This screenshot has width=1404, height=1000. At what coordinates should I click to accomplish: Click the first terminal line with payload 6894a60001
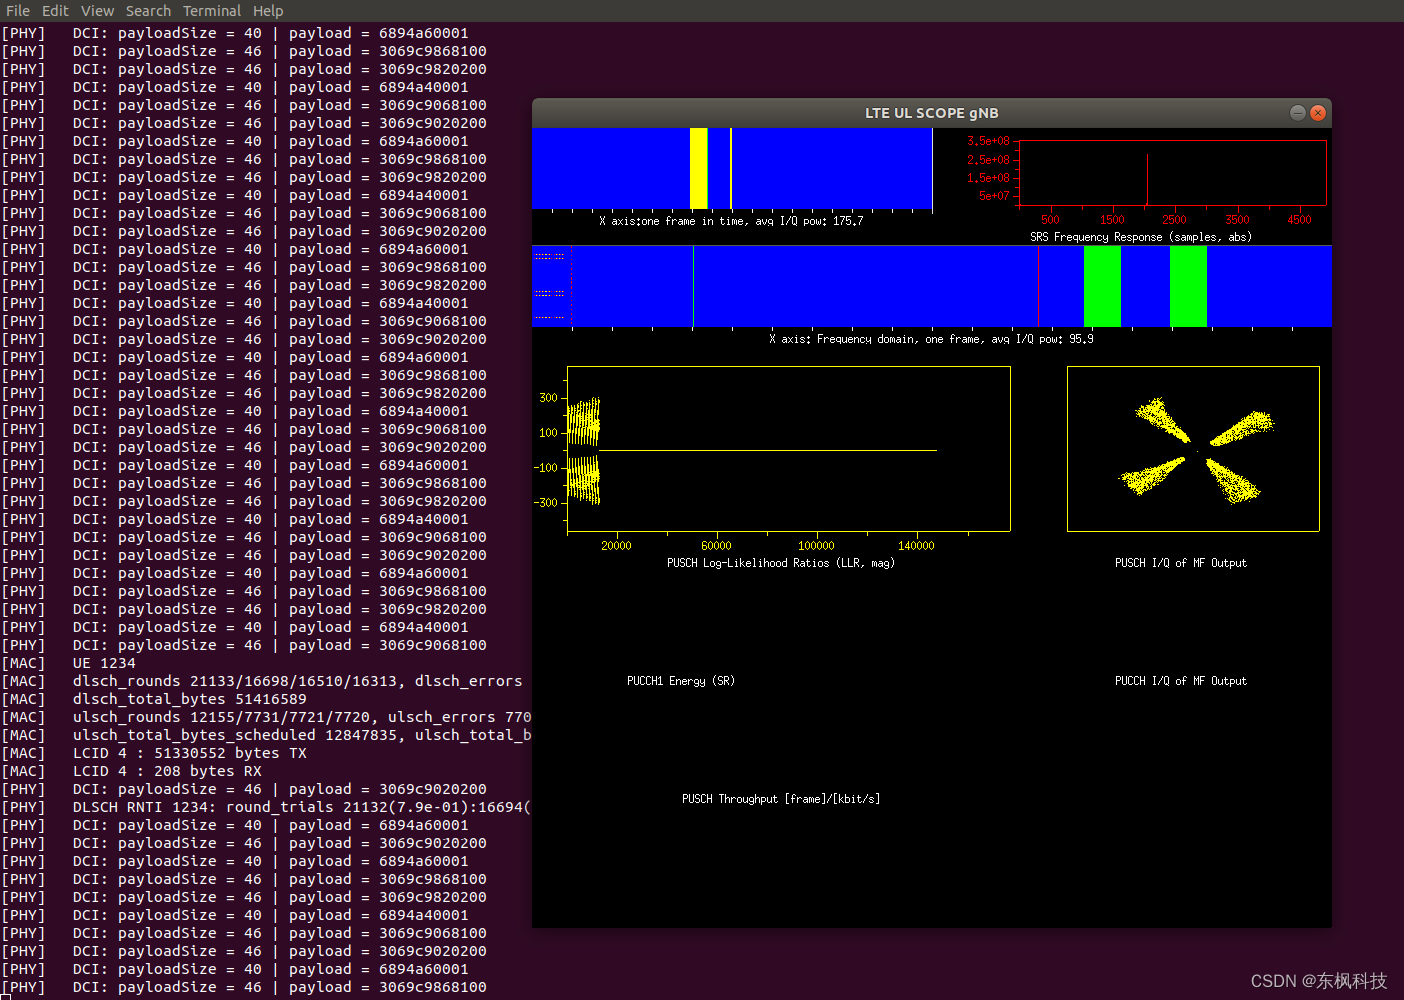[x=235, y=33]
